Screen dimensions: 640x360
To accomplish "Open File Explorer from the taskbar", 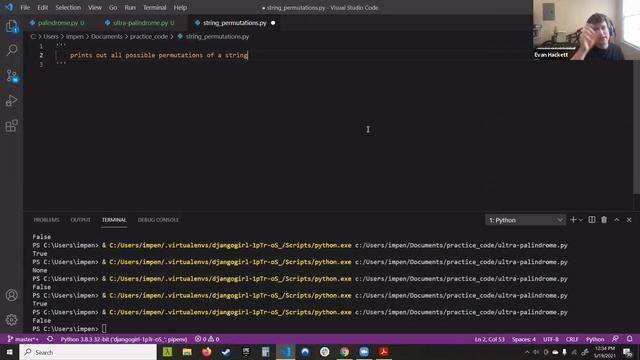I will pyautogui.click(x=187, y=352).
